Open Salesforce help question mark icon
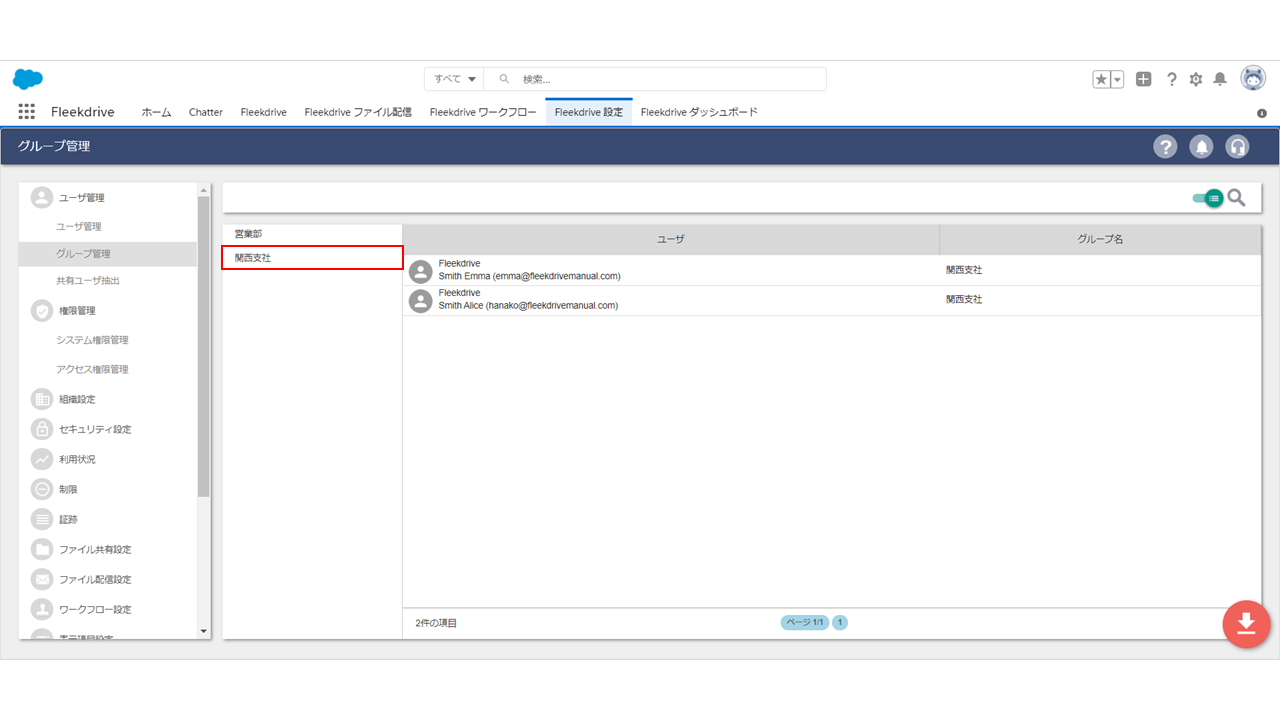This screenshot has width=1280, height=720. 1172,79
